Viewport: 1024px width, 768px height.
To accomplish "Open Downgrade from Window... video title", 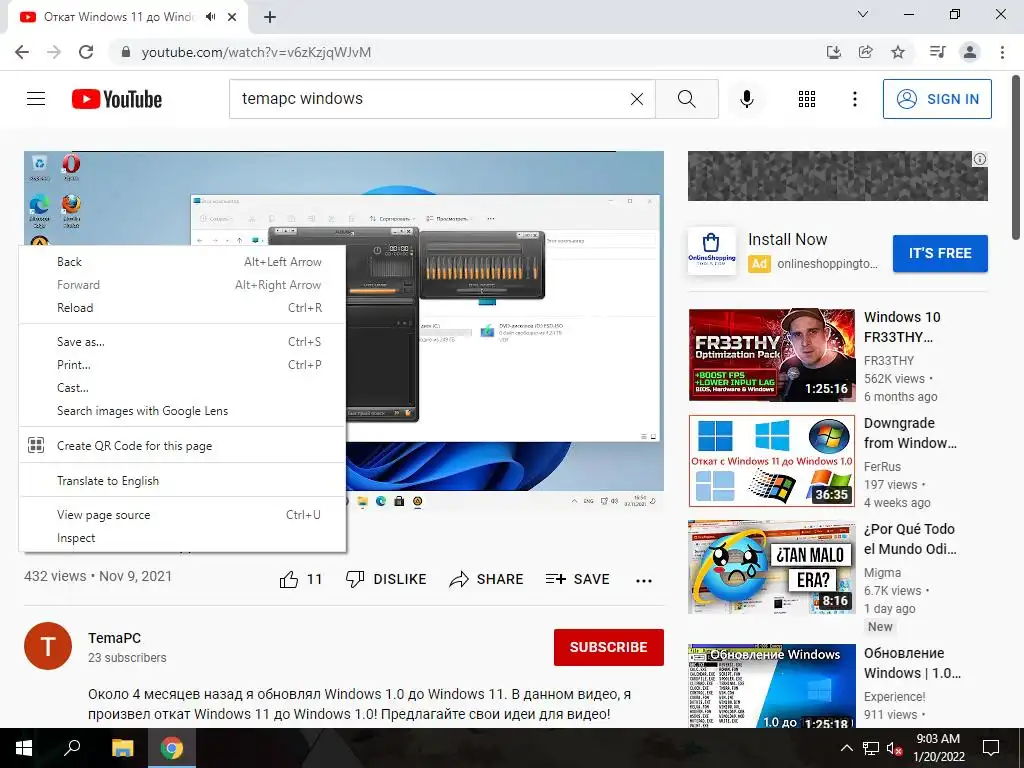I will click(910, 433).
